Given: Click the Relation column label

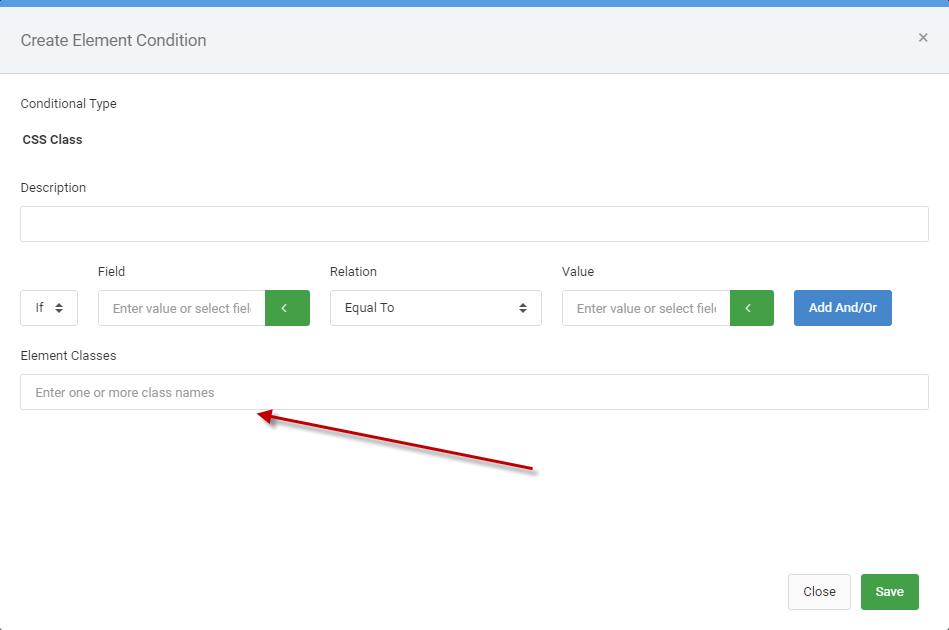Looking at the screenshot, I should pyautogui.click(x=353, y=272).
